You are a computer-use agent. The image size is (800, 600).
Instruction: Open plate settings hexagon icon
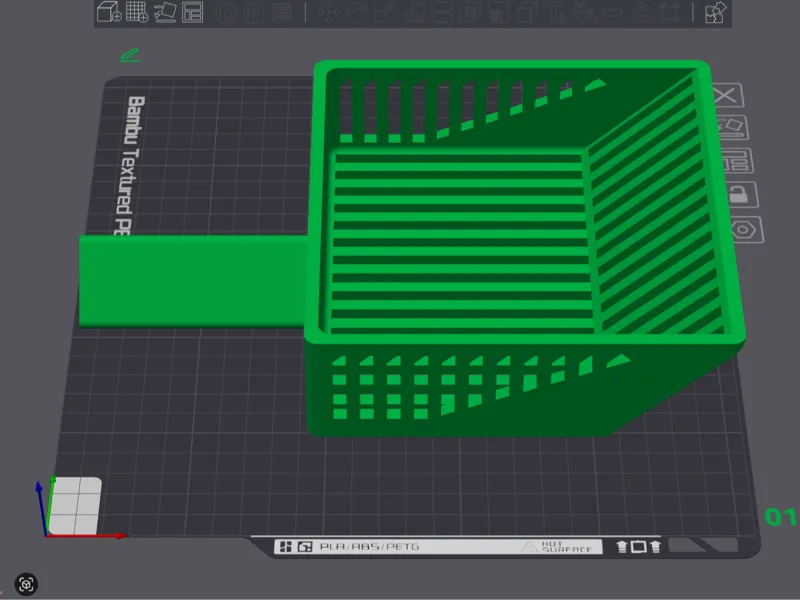point(745,230)
